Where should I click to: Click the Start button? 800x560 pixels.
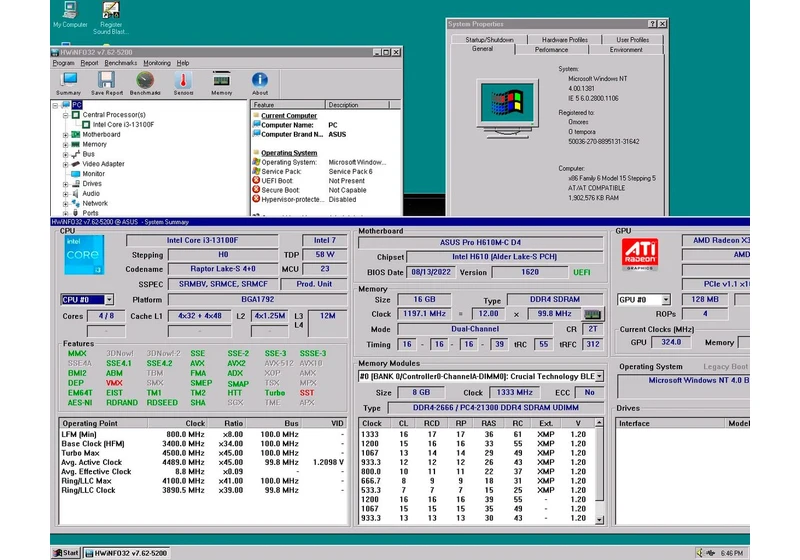click(66, 553)
